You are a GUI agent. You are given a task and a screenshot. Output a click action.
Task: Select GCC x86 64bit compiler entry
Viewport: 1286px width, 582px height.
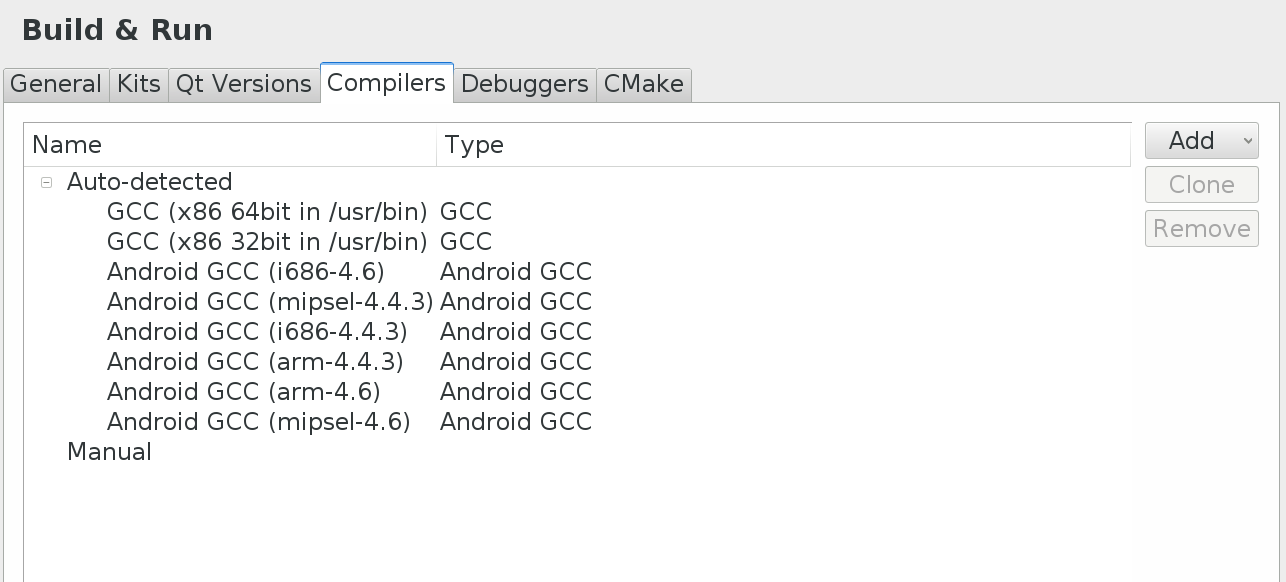point(267,212)
